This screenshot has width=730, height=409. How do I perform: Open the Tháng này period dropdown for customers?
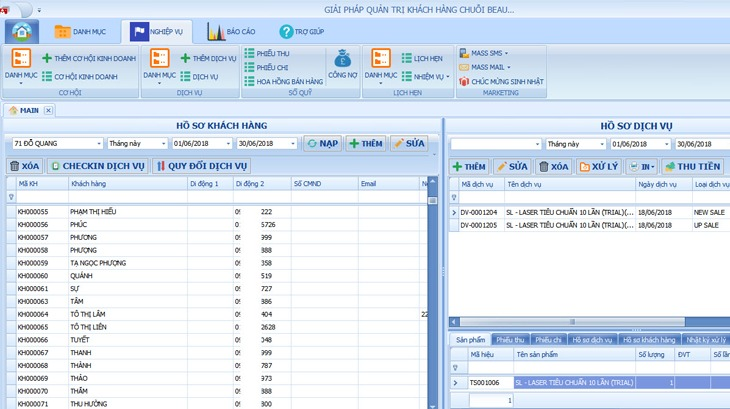tap(164, 144)
